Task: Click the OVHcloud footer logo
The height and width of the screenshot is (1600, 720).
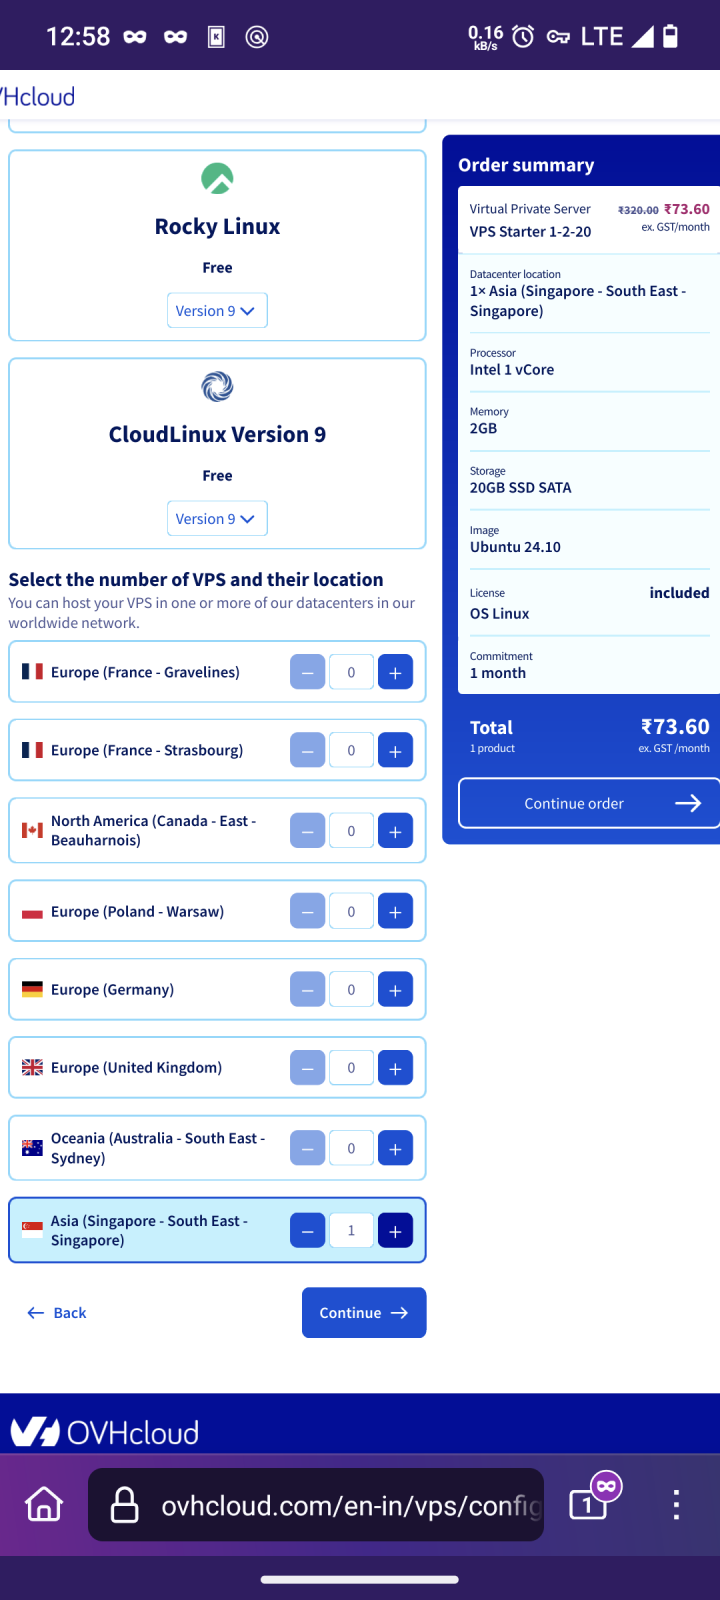Action: click(105, 1432)
